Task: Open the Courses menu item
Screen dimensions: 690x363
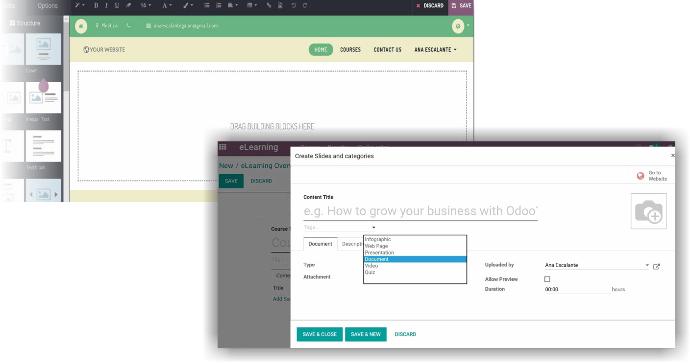Action: 350,50
